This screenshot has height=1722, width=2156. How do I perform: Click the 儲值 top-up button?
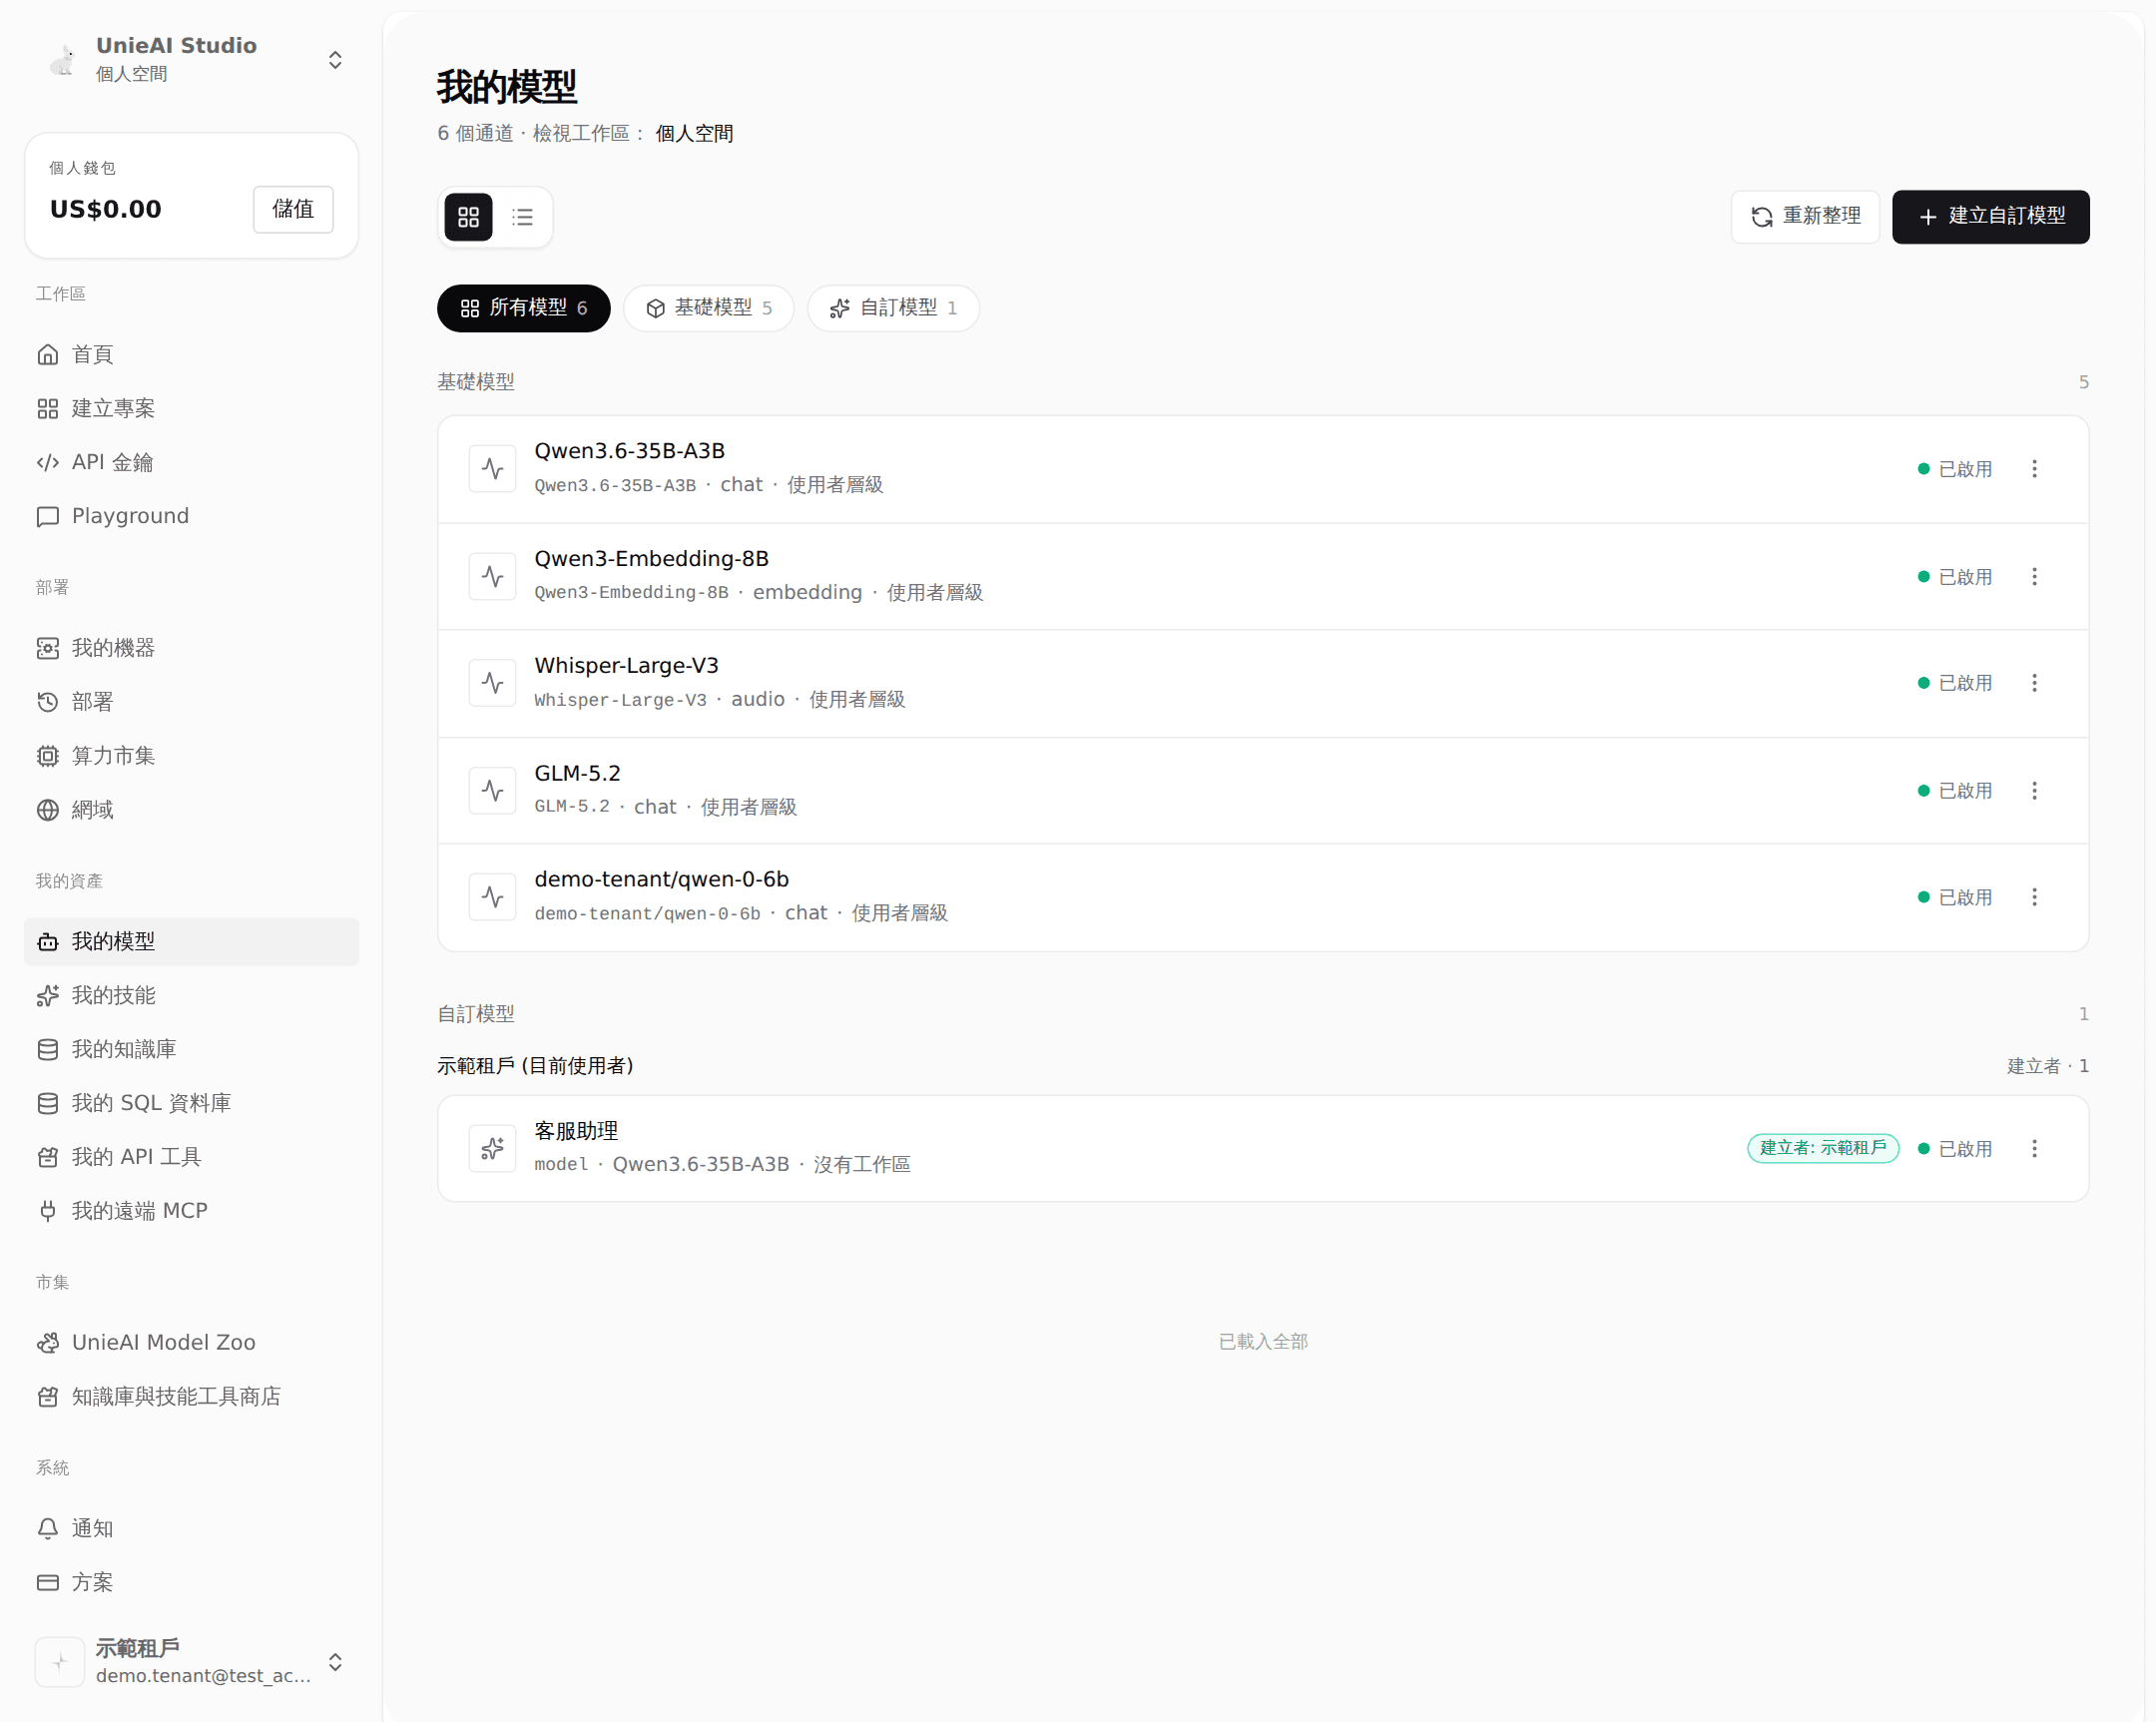pos(293,209)
